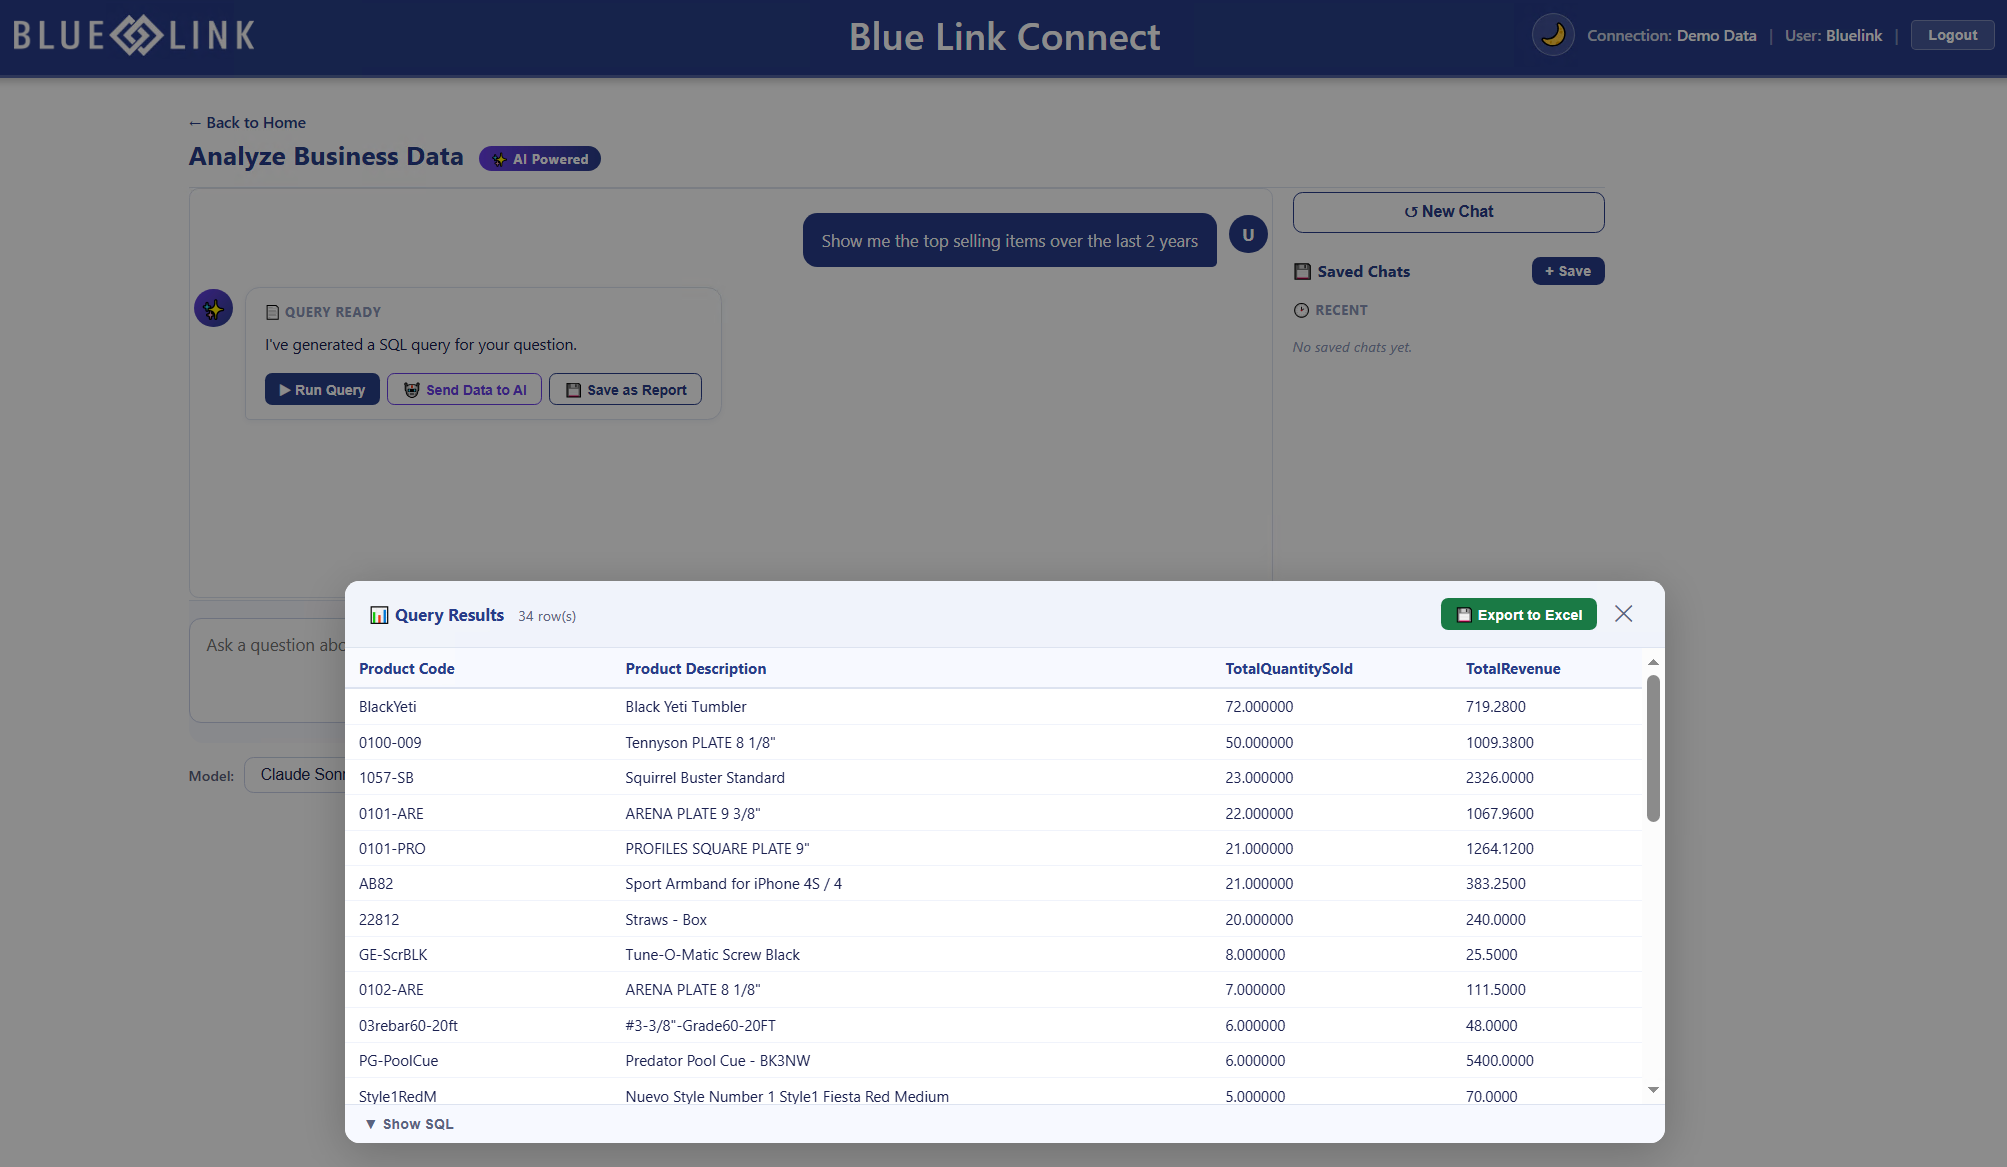The height and width of the screenshot is (1167, 2007).
Task: Save query as Report
Action: coord(625,389)
